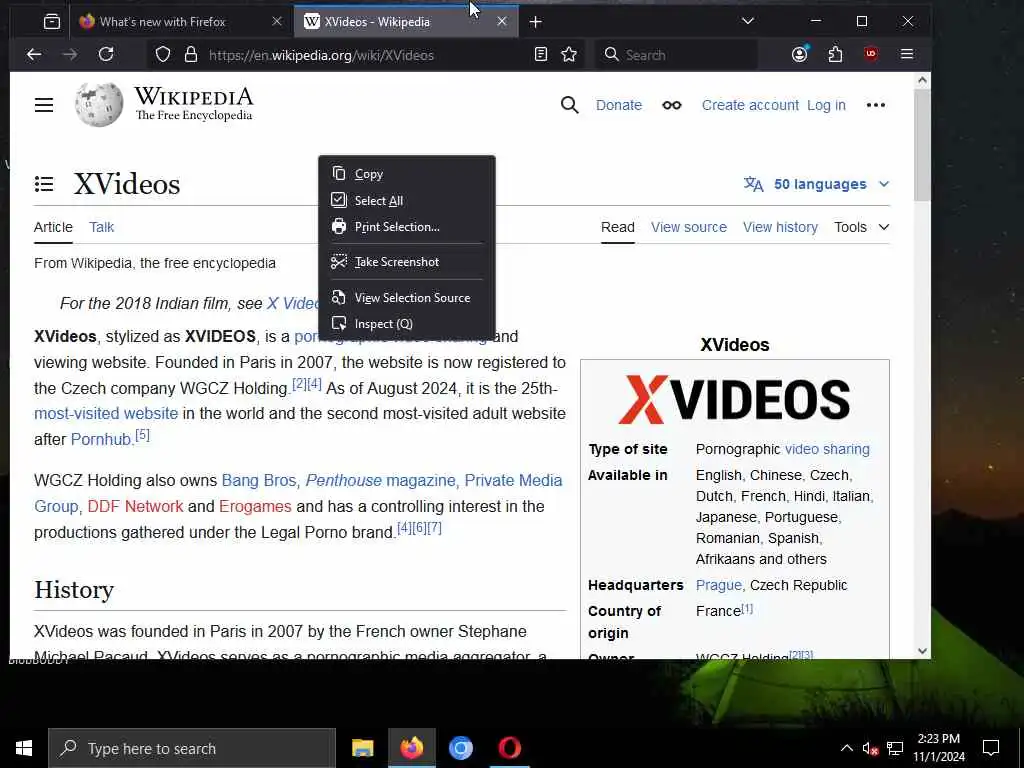Open notification center icon
The image size is (1024, 768).
[991, 748]
